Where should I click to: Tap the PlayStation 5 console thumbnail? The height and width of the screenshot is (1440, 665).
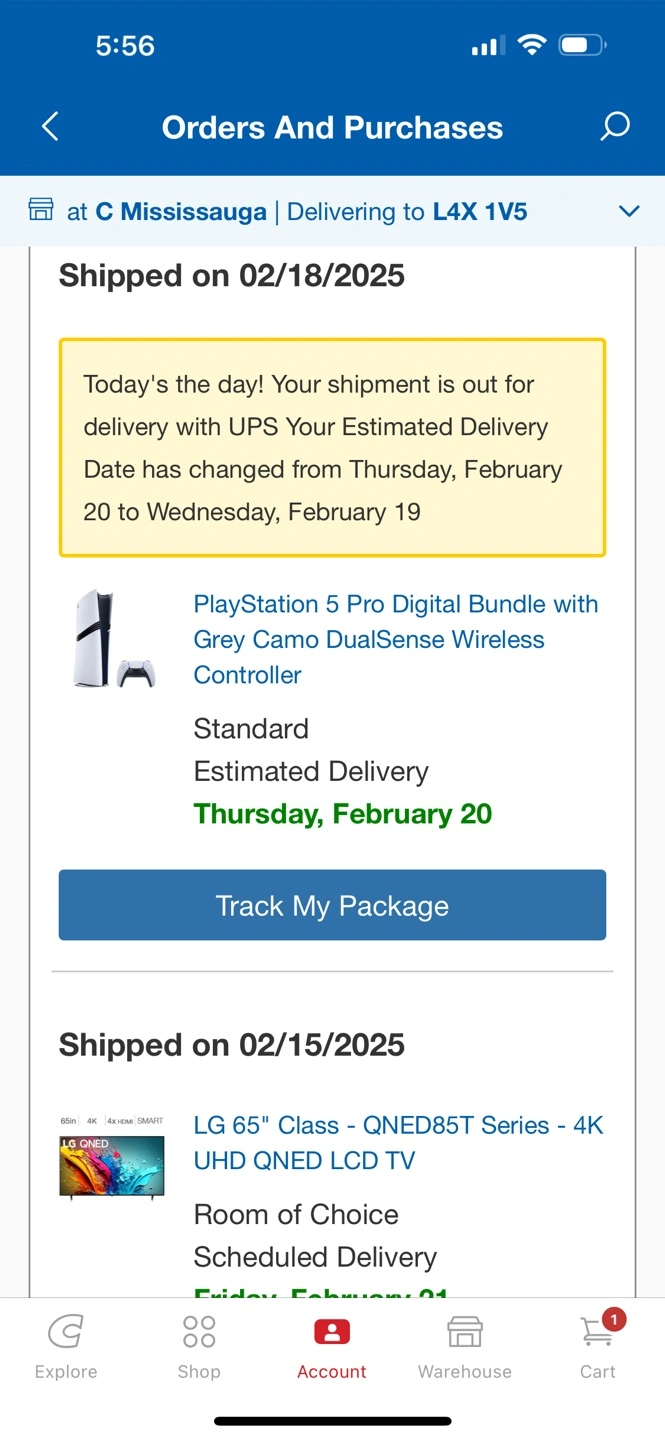coord(113,639)
